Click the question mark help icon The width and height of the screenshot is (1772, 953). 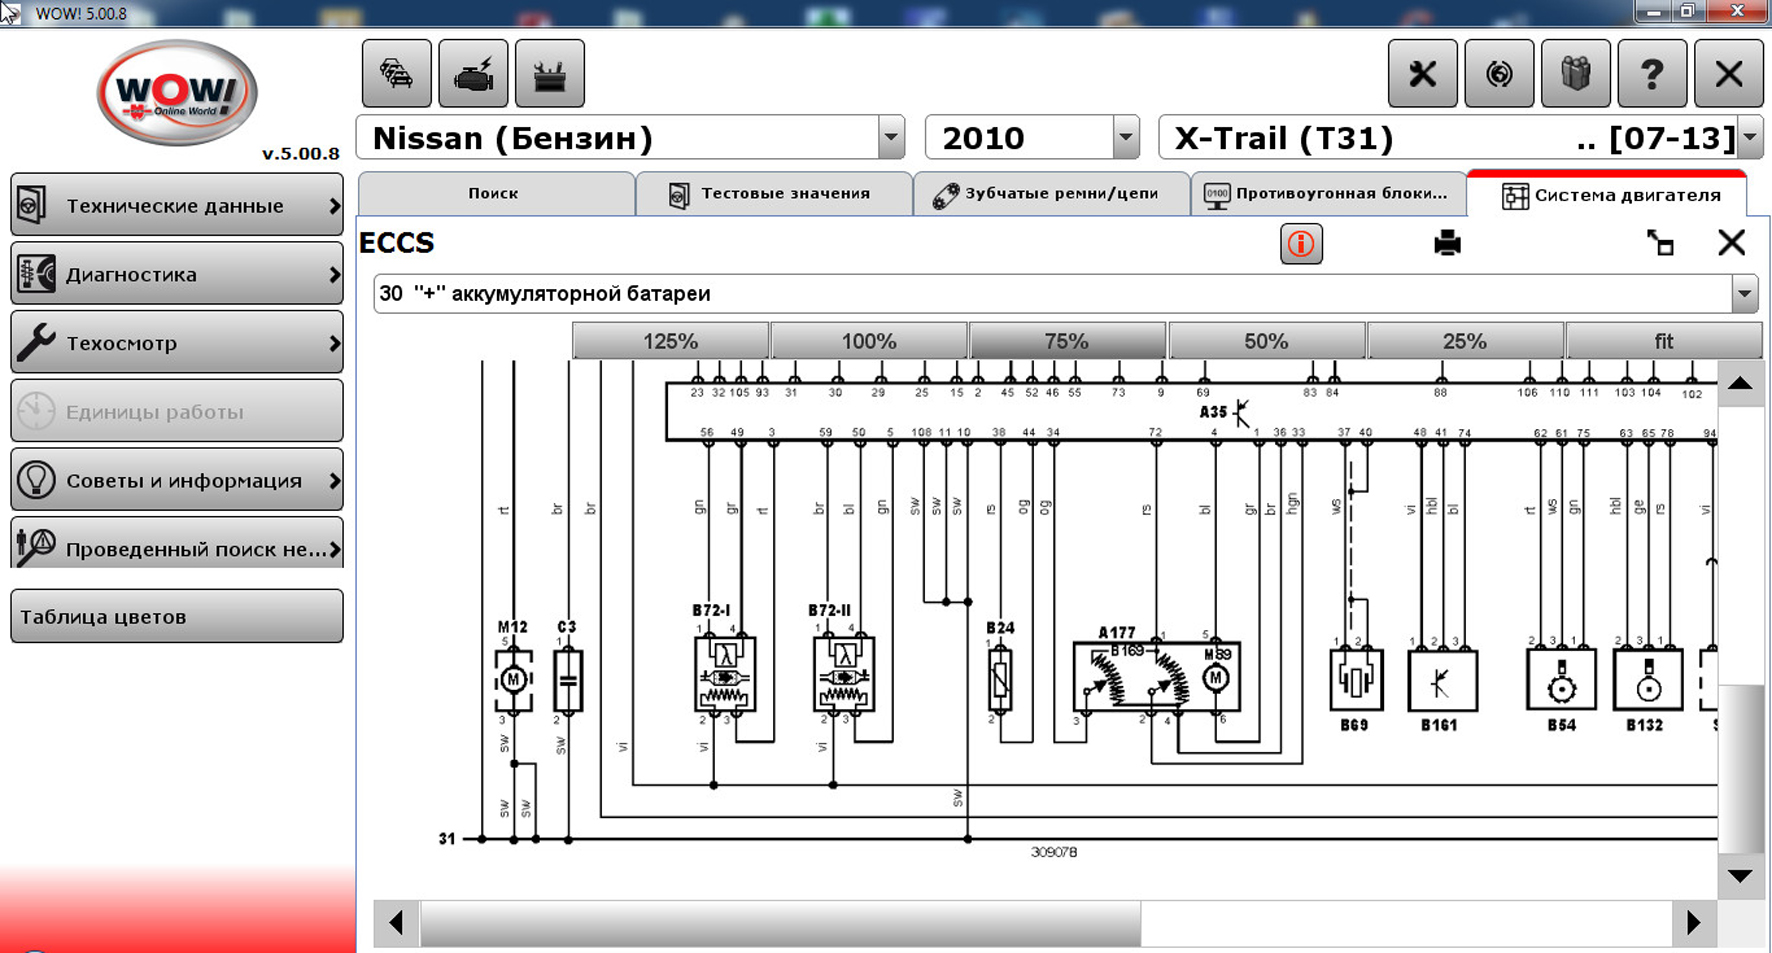click(1651, 74)
